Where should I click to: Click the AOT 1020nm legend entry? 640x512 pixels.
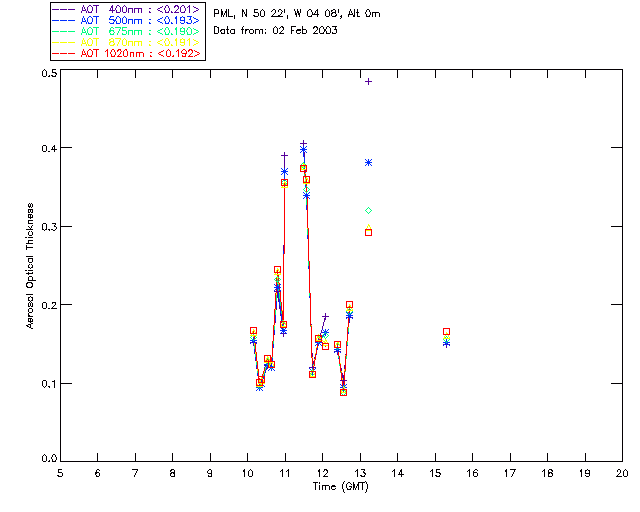point(126,53)
